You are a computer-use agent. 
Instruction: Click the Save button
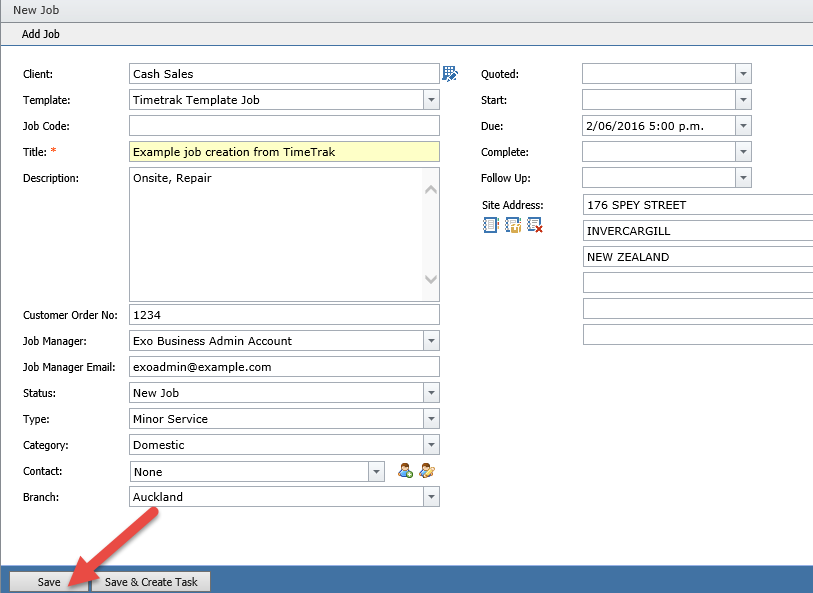click(49, 582)
